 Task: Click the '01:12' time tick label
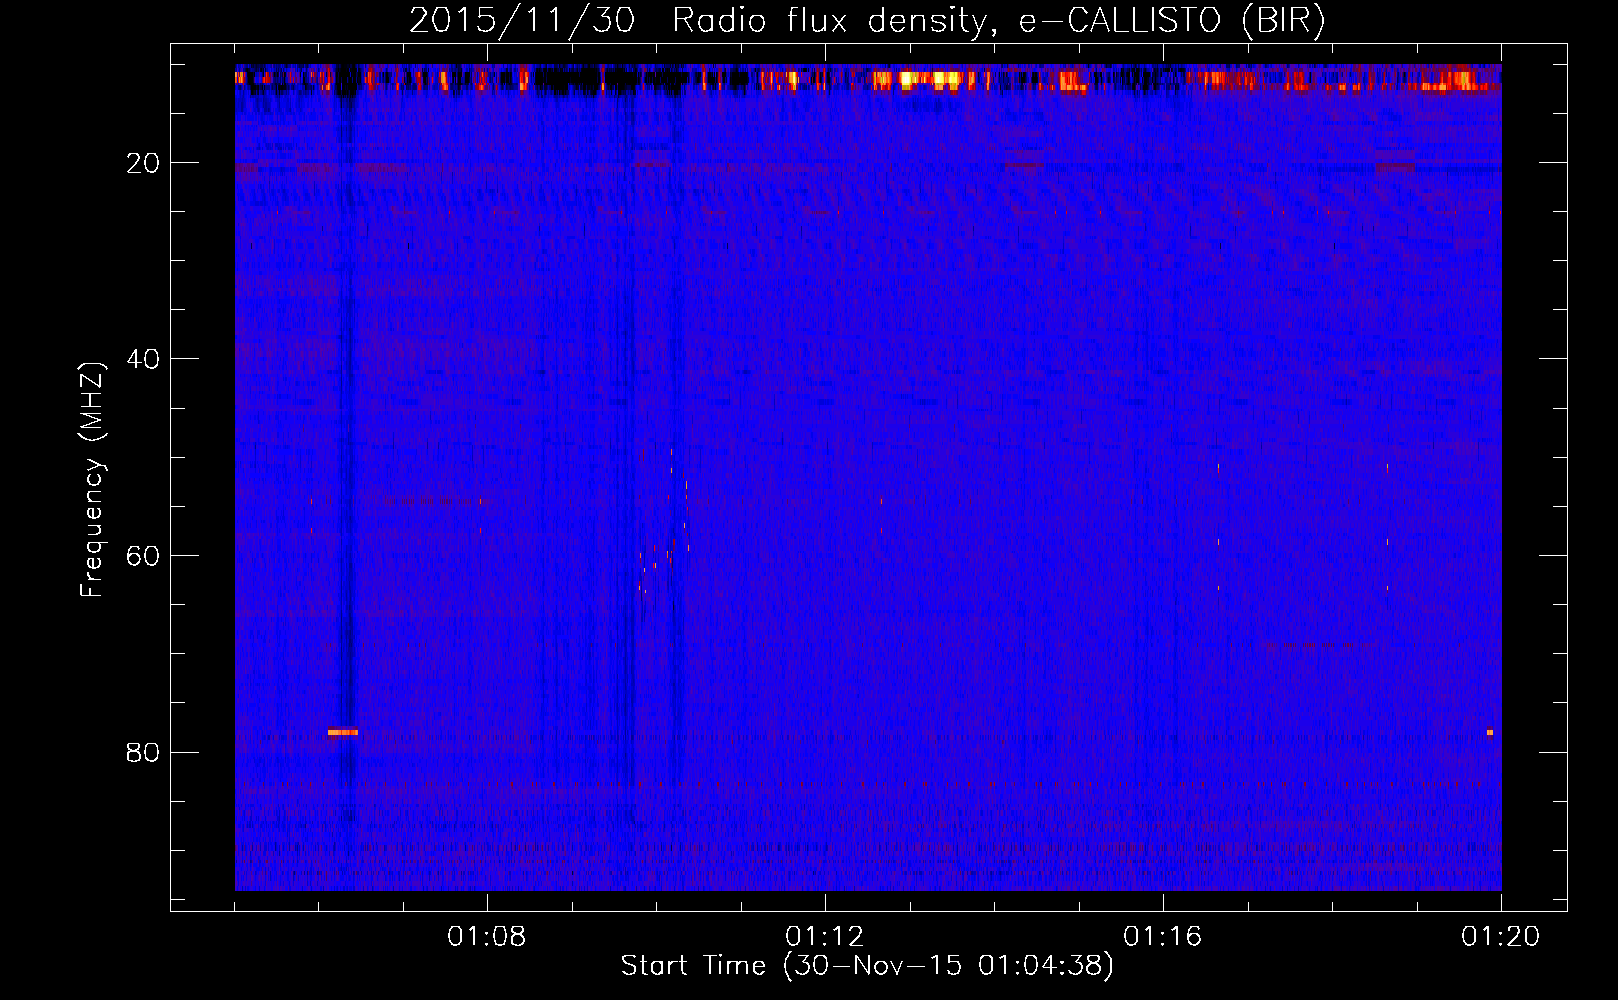coord(825,937)
